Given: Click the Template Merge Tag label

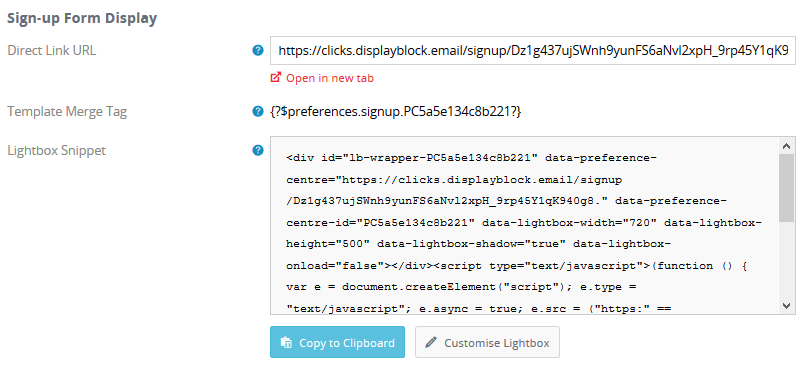Looking at the screenshot, I should point(67,112).
